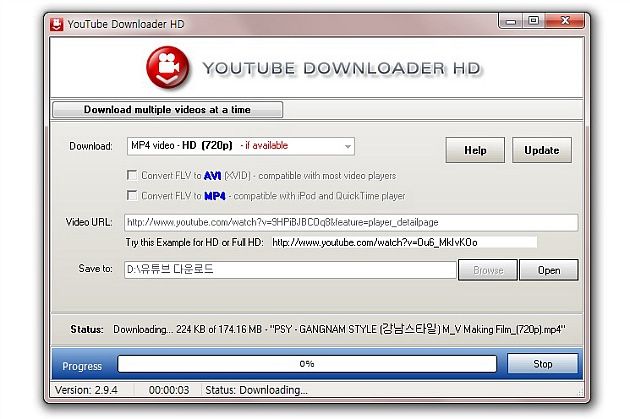This screenshot has width=630, height=419.
Task: Click the YouTube Downloader HD title bar icon
Action: [57, 24]
